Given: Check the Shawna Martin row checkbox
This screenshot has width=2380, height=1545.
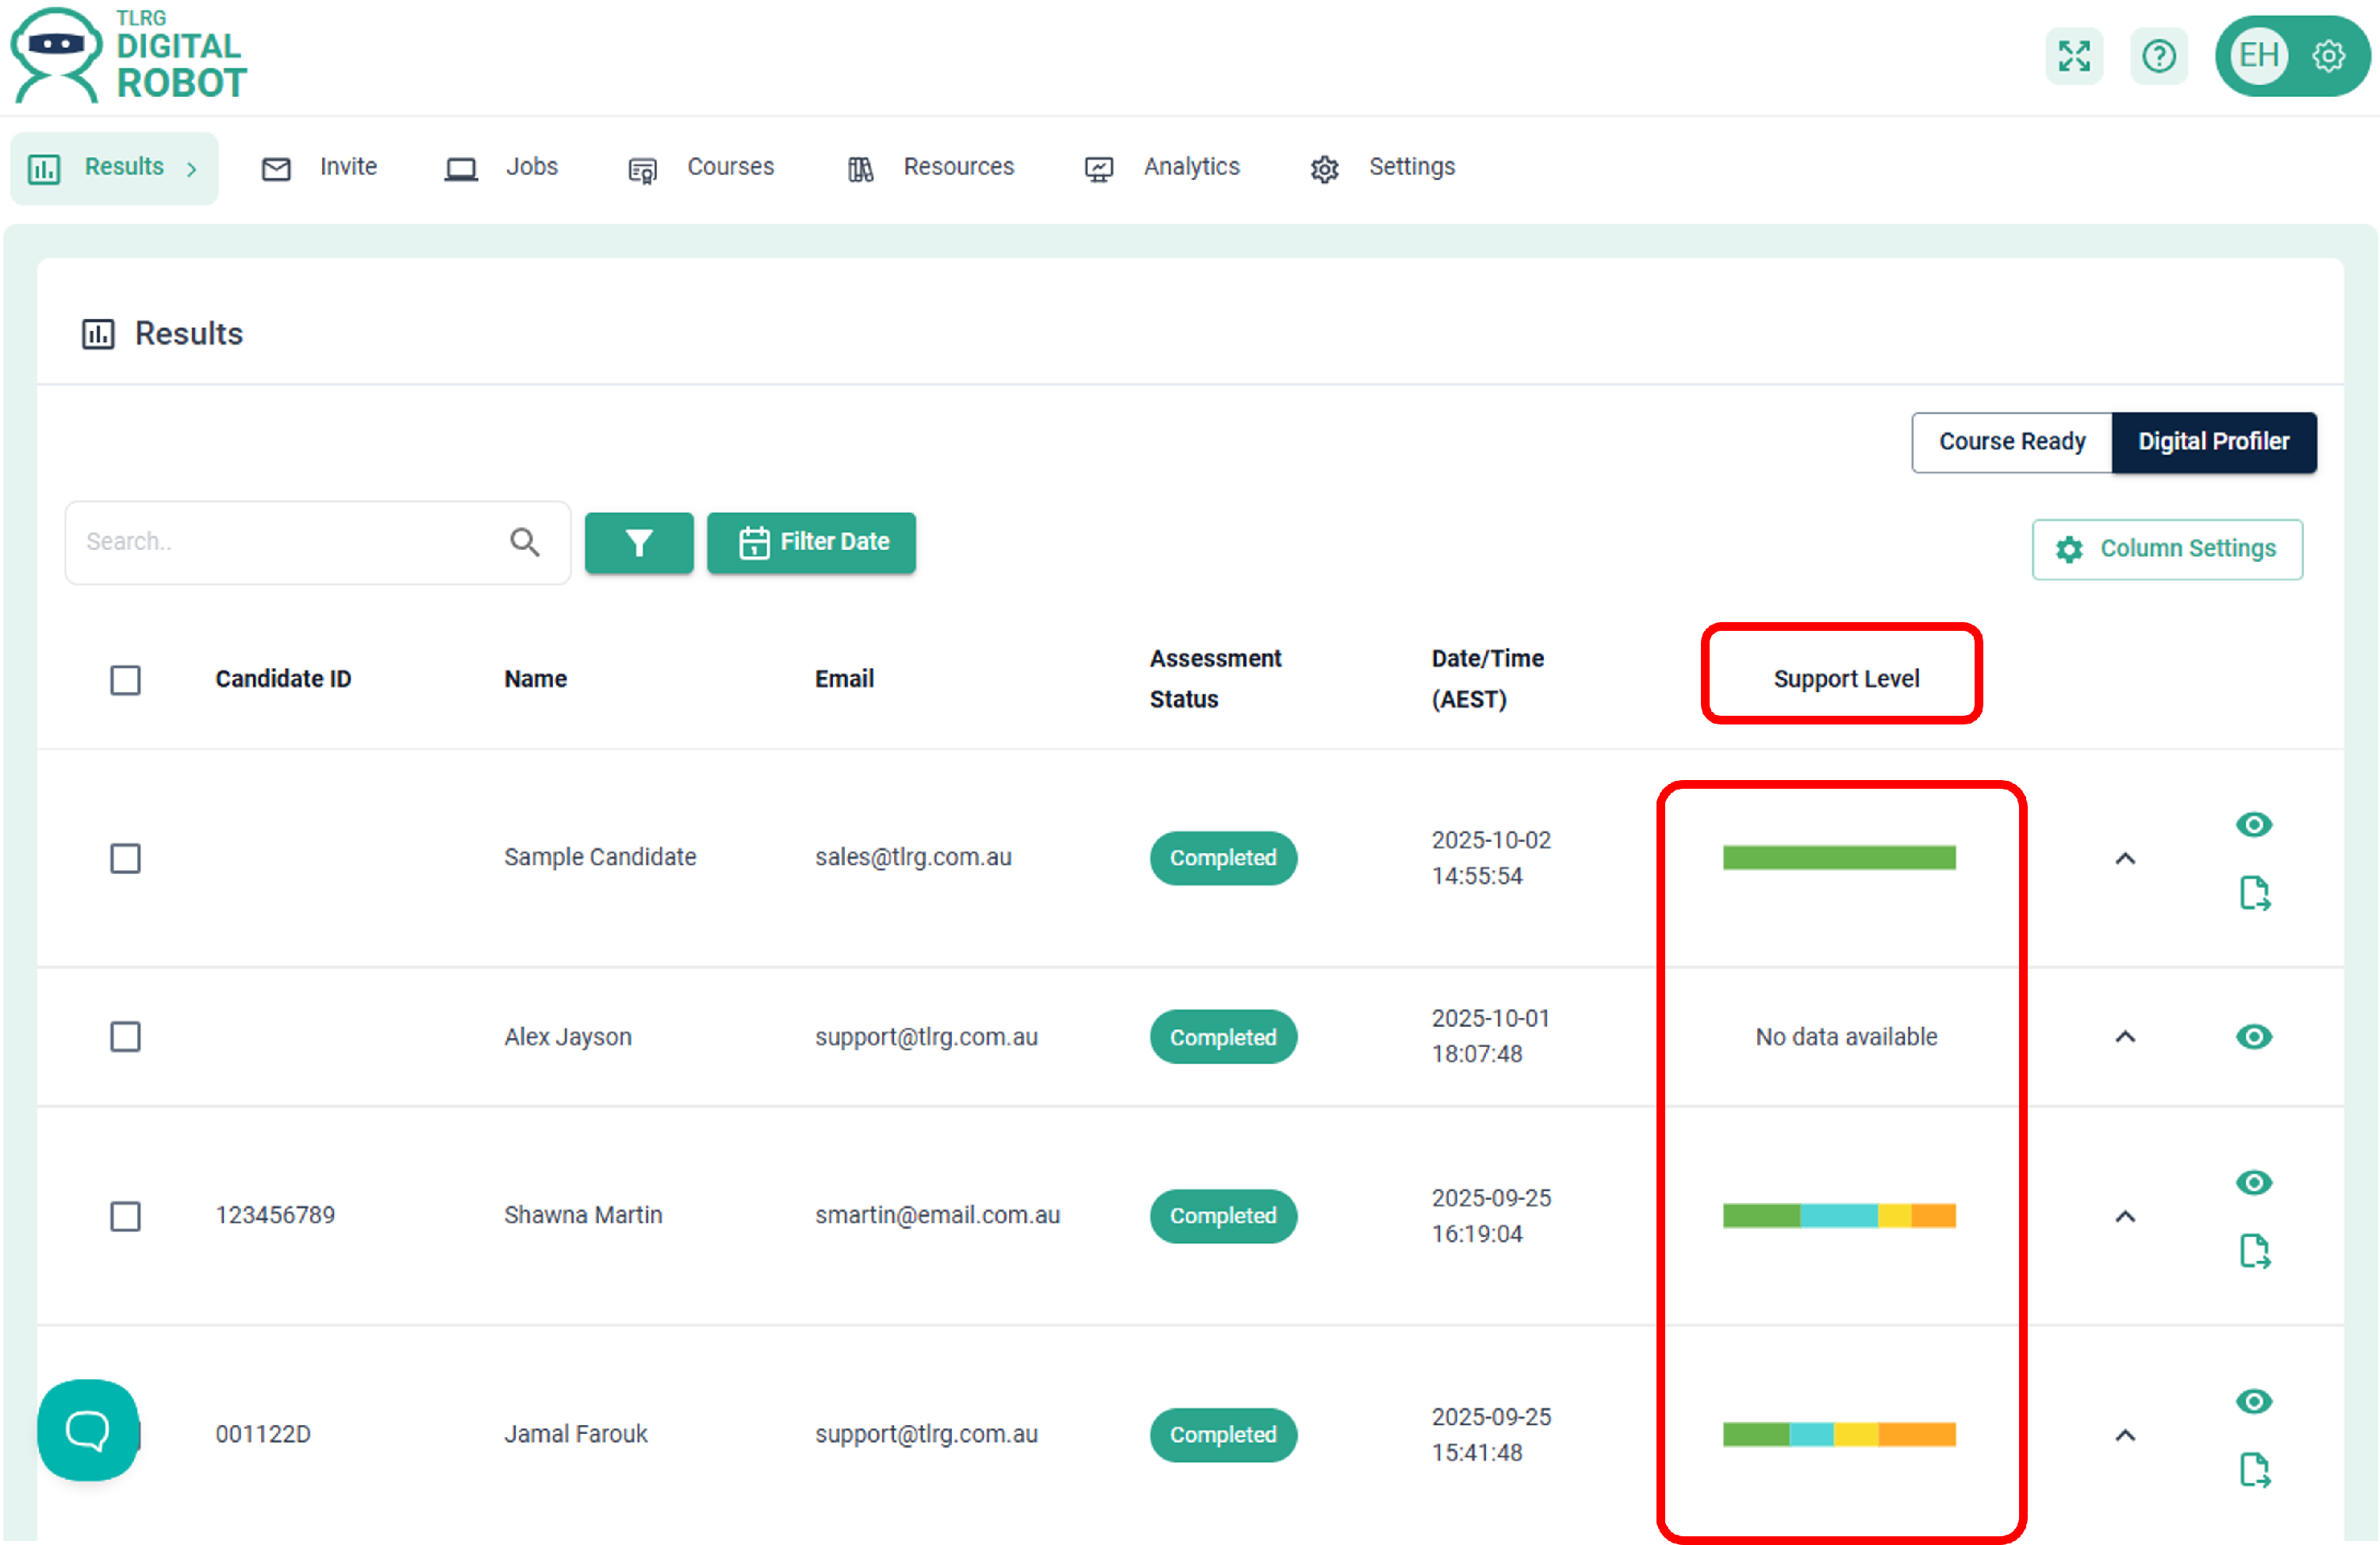Looking at the screenshot, I should pyautogui.click(x=125, y=1215).
